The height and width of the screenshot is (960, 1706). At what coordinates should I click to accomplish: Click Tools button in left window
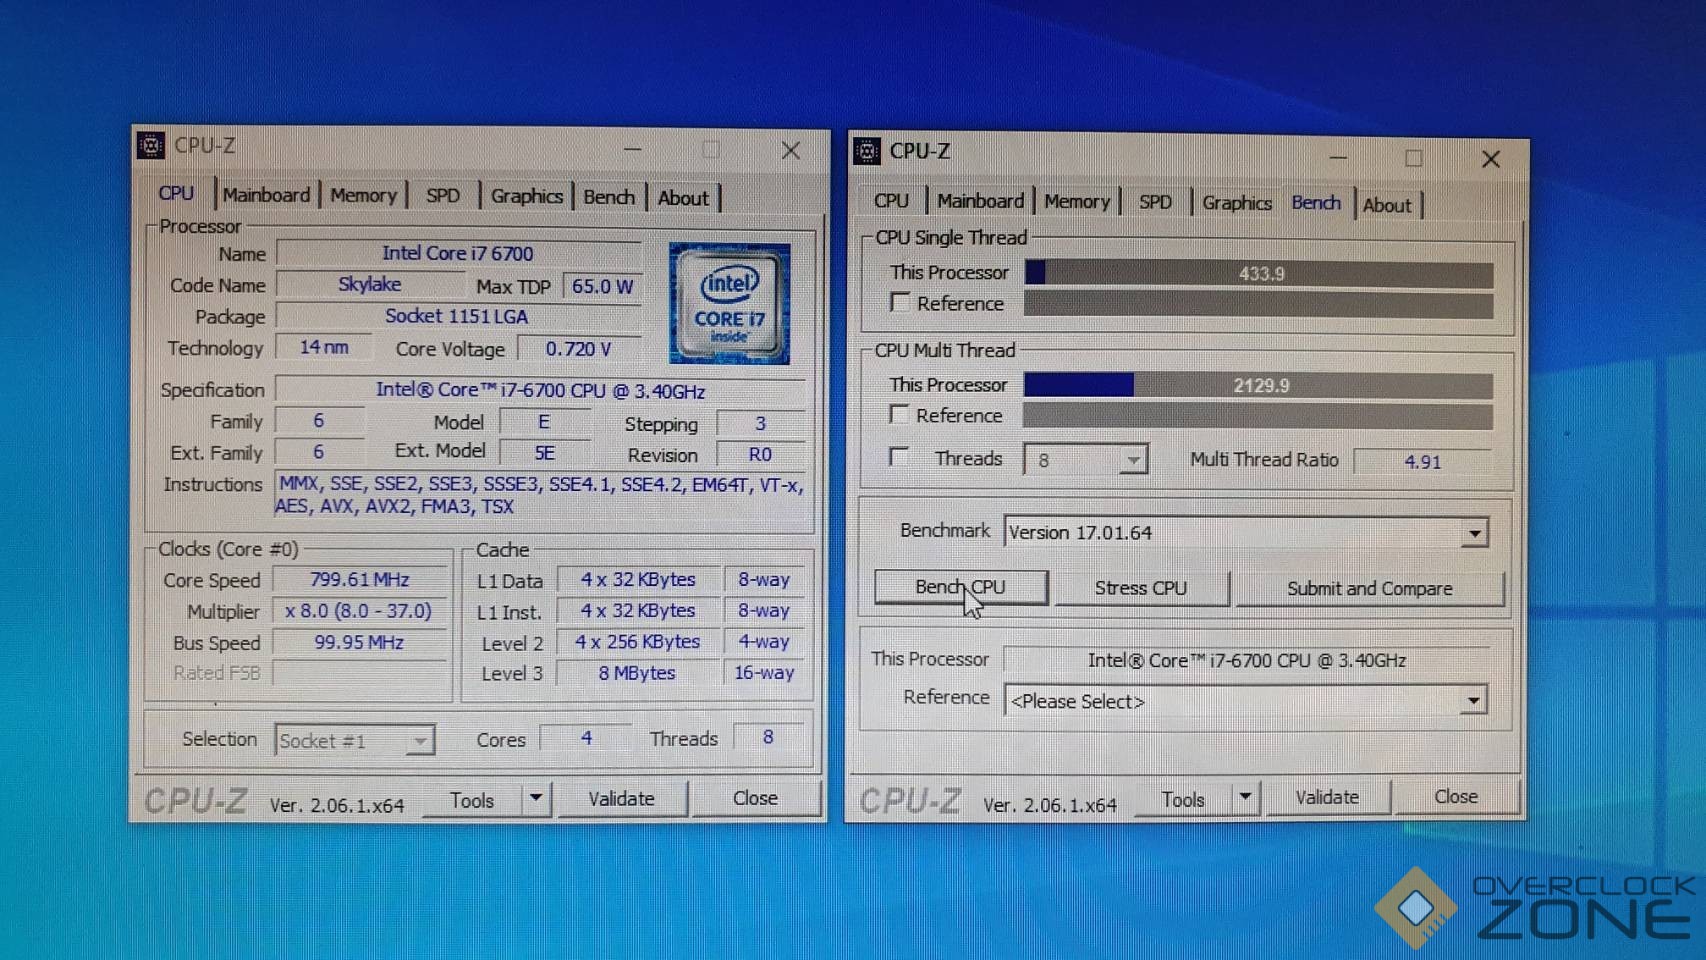[x=472, y=800]
